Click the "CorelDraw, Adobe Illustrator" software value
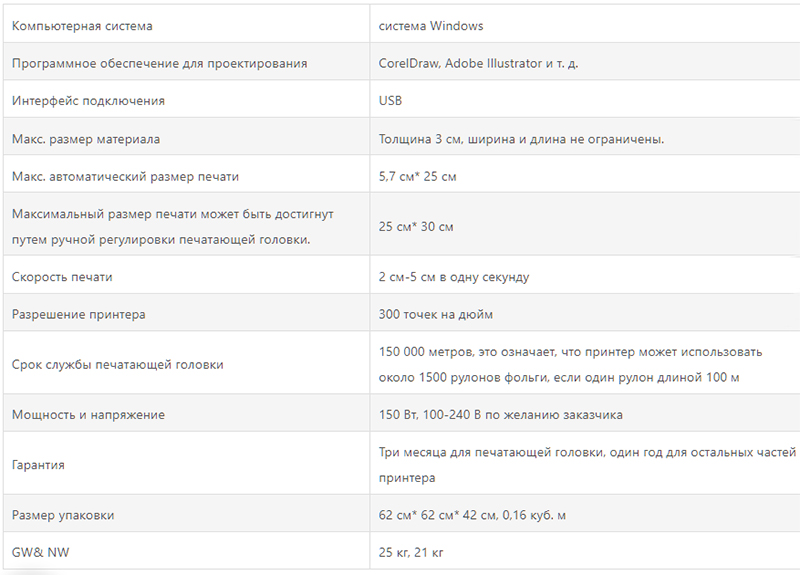The height and width of the screenshot is (575, 800). coord(478,63)
